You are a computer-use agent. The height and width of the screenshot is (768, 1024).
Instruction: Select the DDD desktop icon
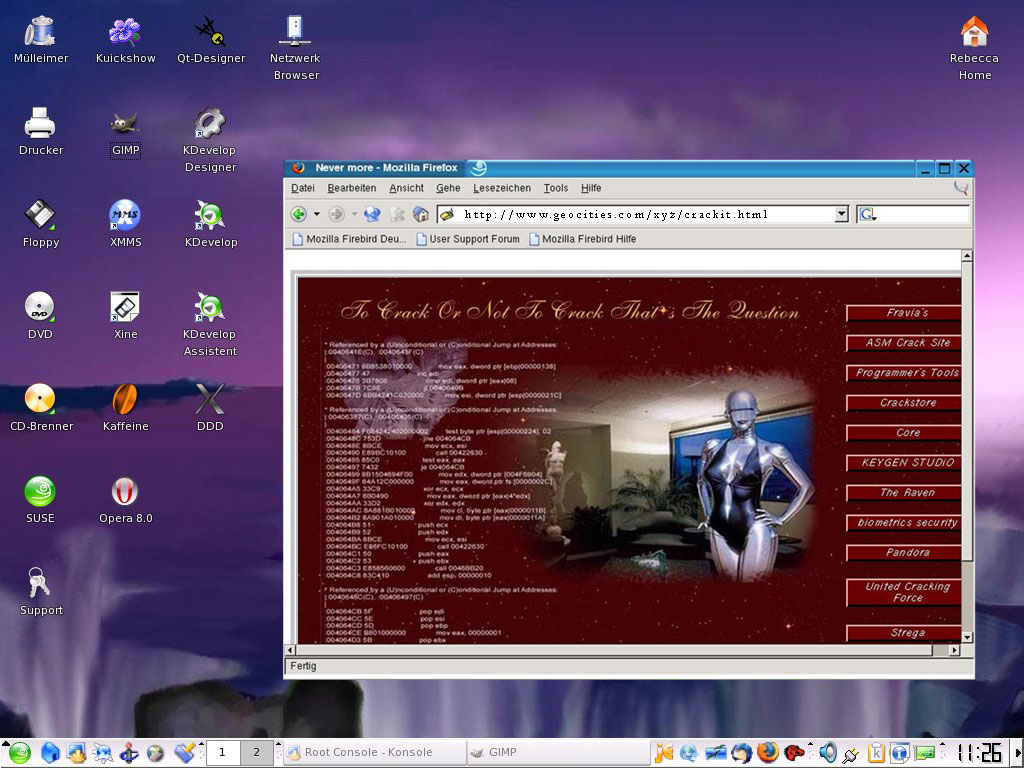click(210, 408)
